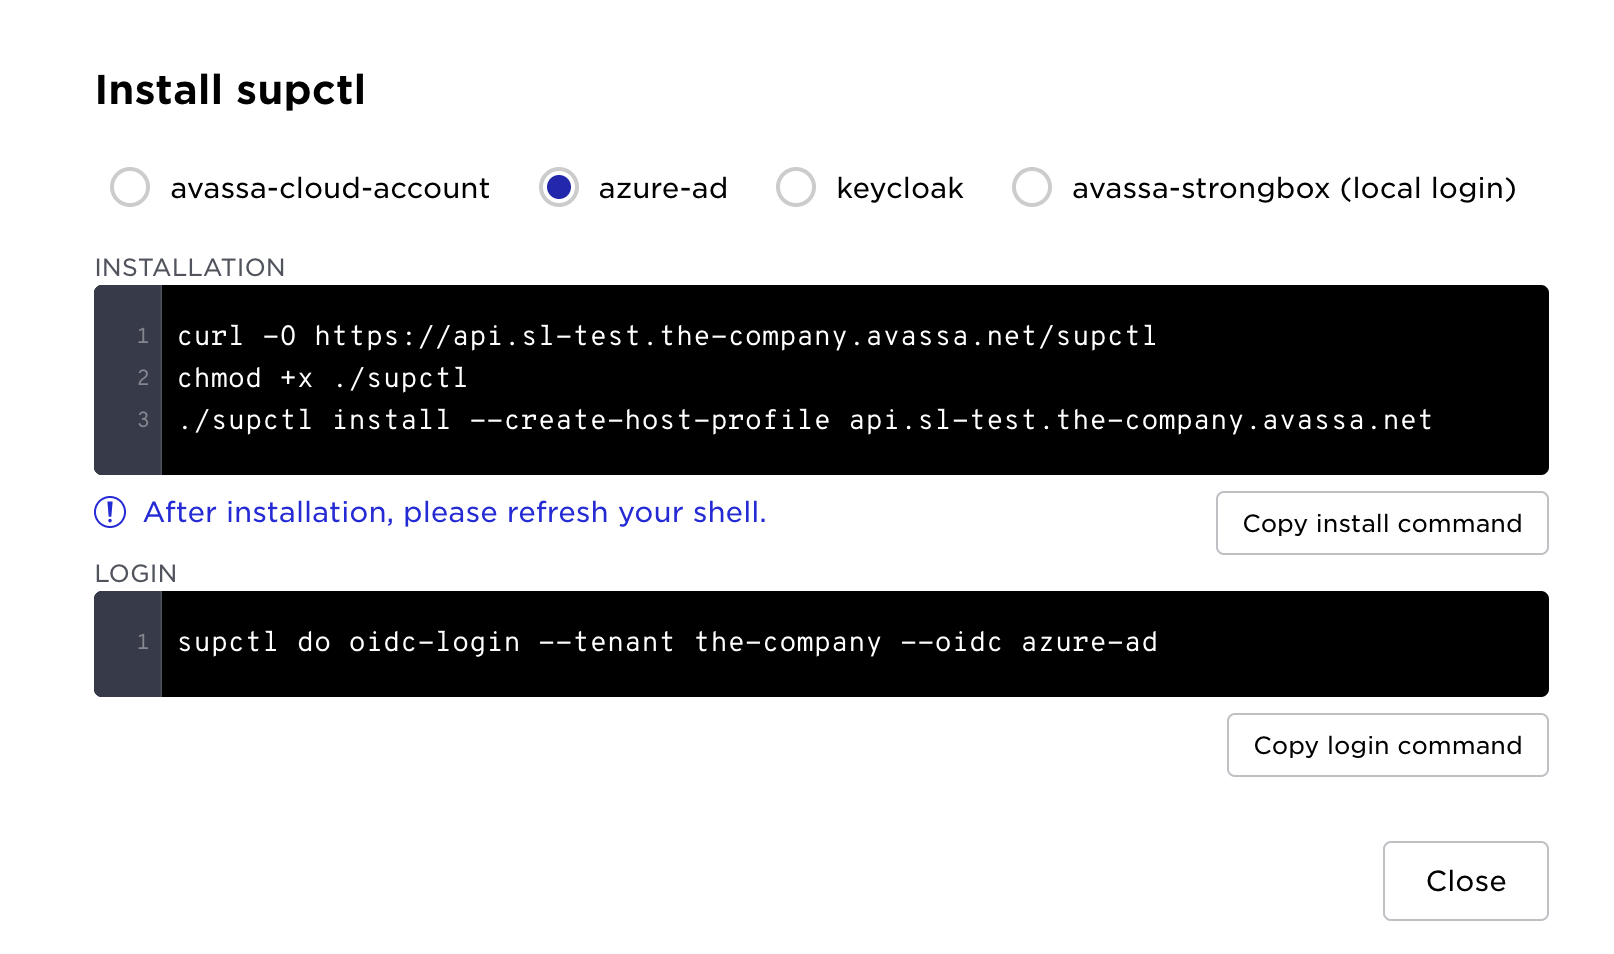The height and width of the screenshot is (954, 1614).
Task: Click line number 1 in login gutter
Action: coord(143,642)
